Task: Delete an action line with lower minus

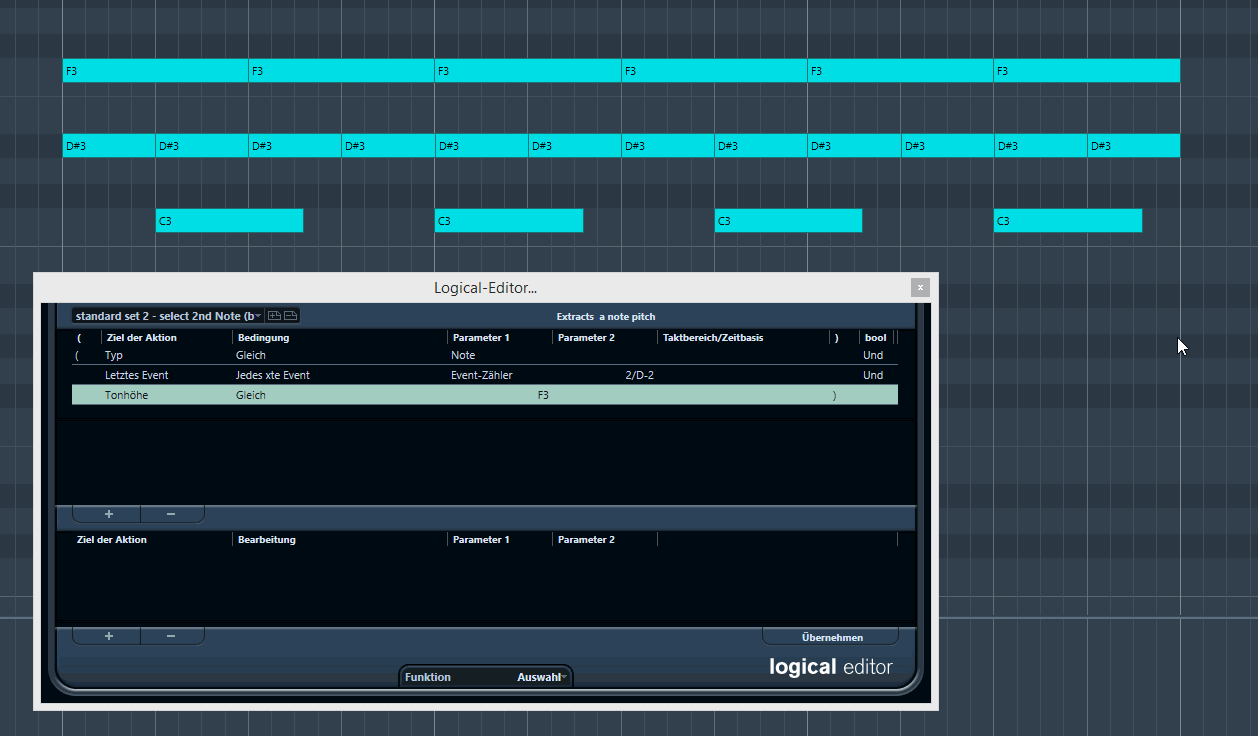Action: (171, 636)
